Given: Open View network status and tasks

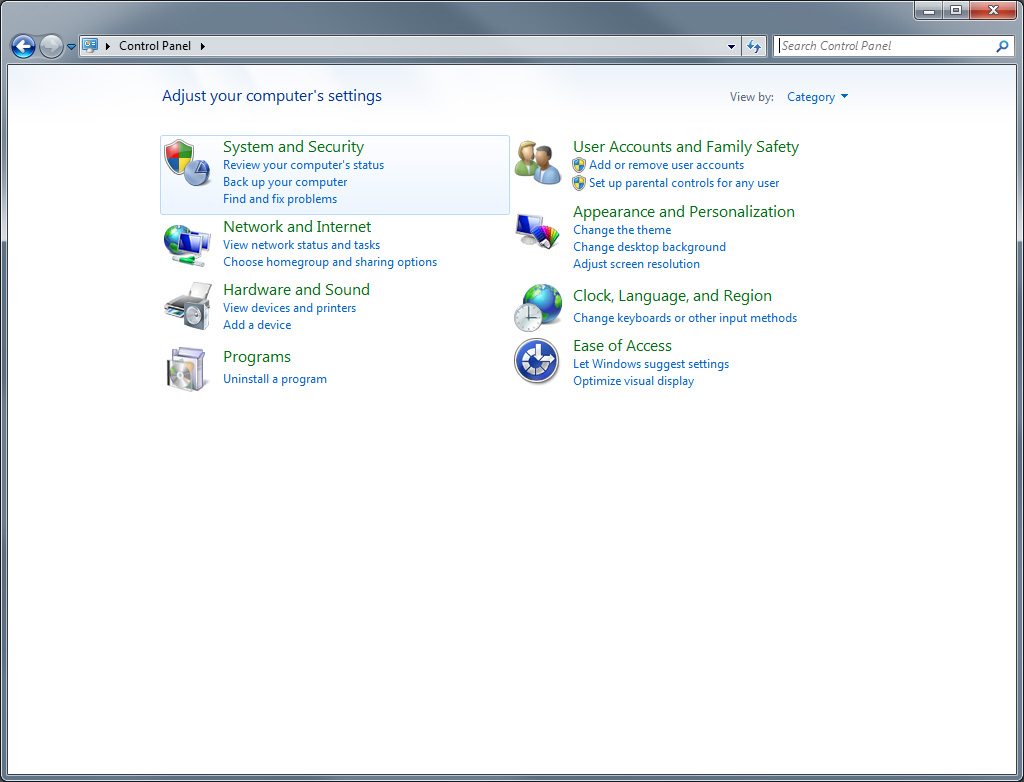Looking at the screenshot, I should 301,245.
